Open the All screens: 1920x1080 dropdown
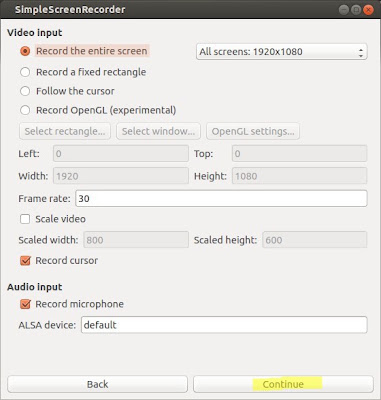 [282, 52]
